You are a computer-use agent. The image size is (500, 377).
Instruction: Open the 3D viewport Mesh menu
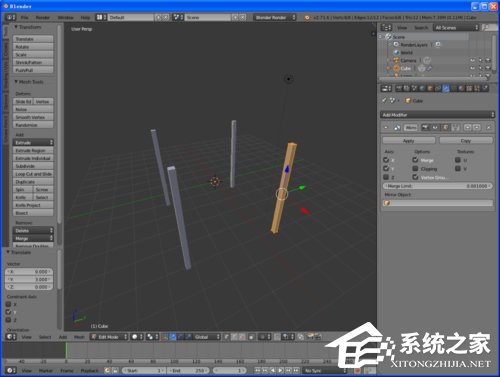click(79, 337)
